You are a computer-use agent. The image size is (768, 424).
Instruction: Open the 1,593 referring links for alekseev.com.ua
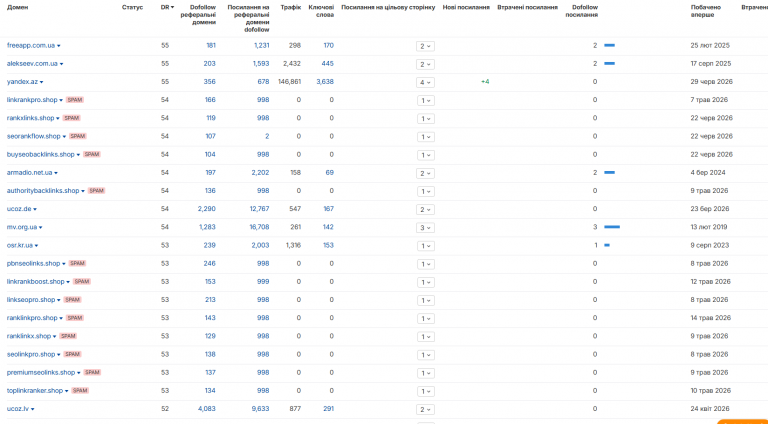[x=261, y=64]
